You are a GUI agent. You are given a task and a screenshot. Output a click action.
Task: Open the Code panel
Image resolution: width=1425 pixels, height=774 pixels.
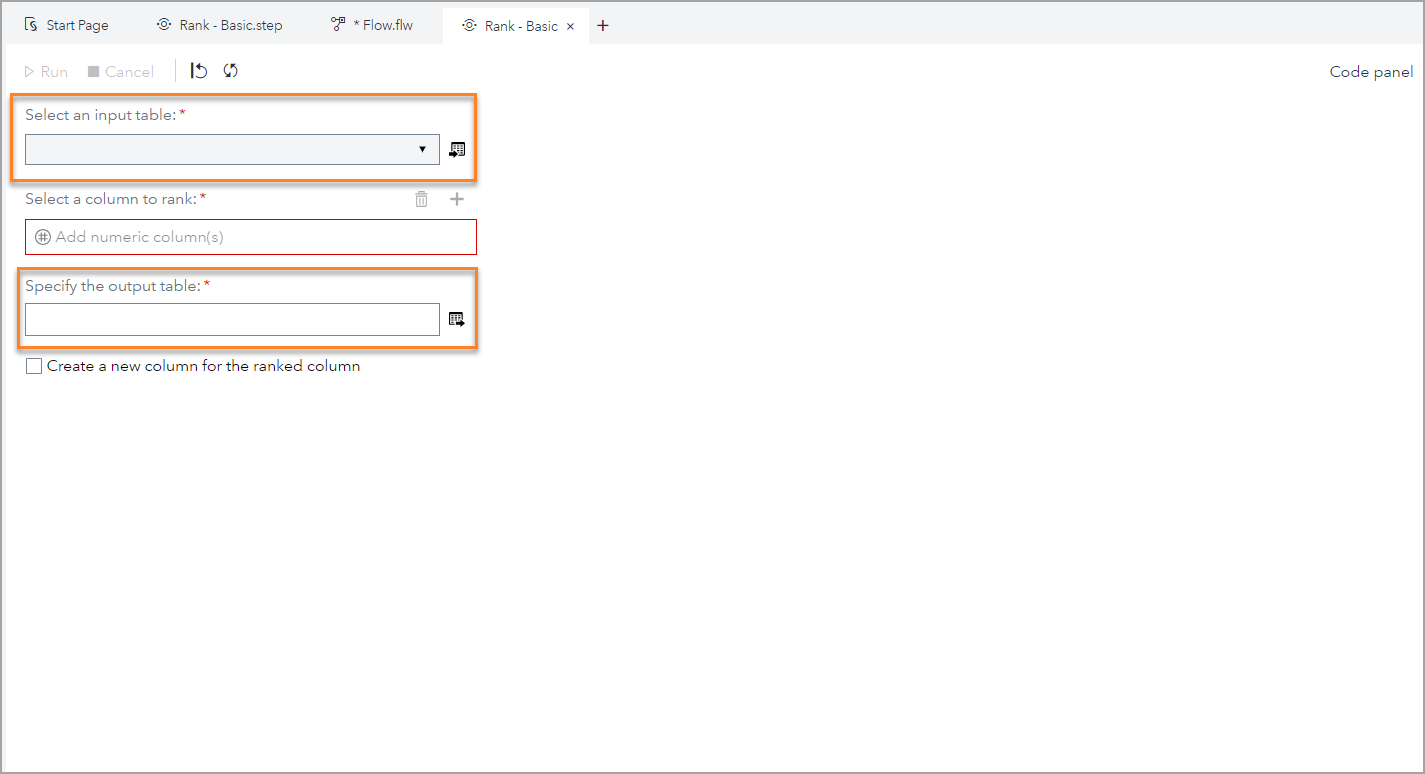point(1370,71)
